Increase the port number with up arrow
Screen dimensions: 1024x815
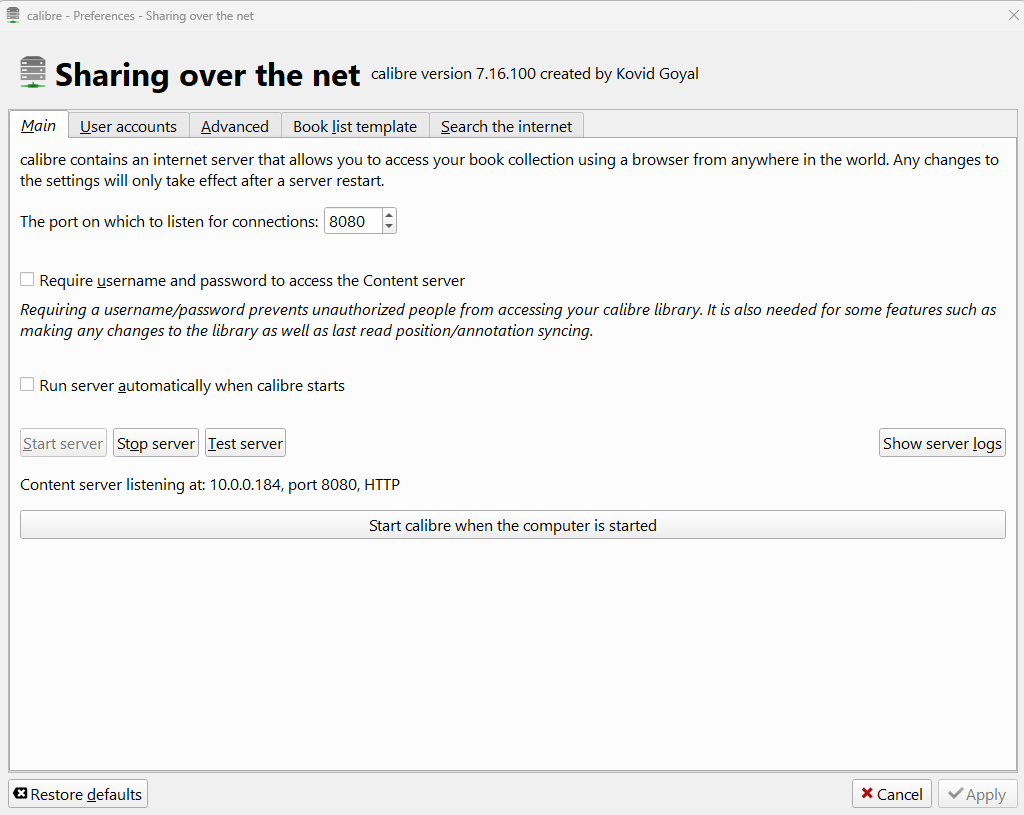coord(389,215)
